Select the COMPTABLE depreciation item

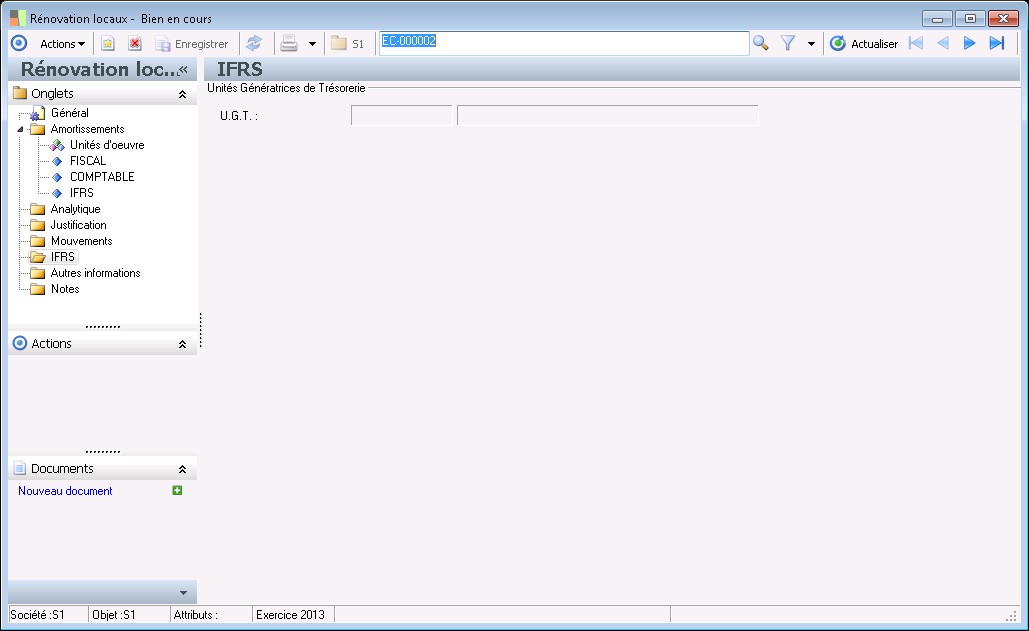102,177
